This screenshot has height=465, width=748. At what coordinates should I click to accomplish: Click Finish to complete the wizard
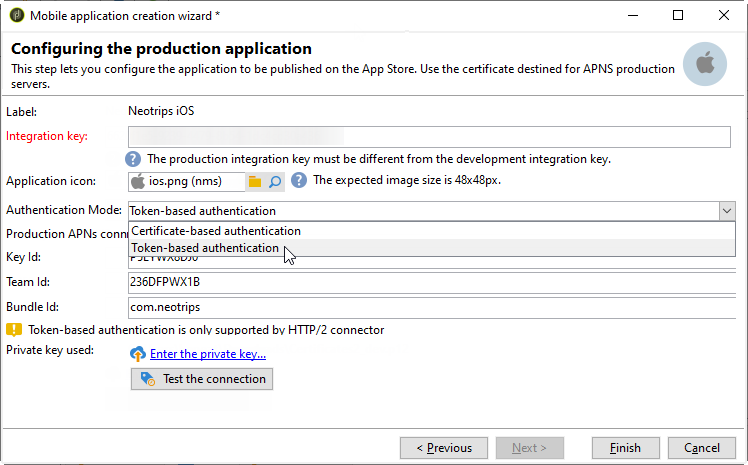tap(625, 448)
